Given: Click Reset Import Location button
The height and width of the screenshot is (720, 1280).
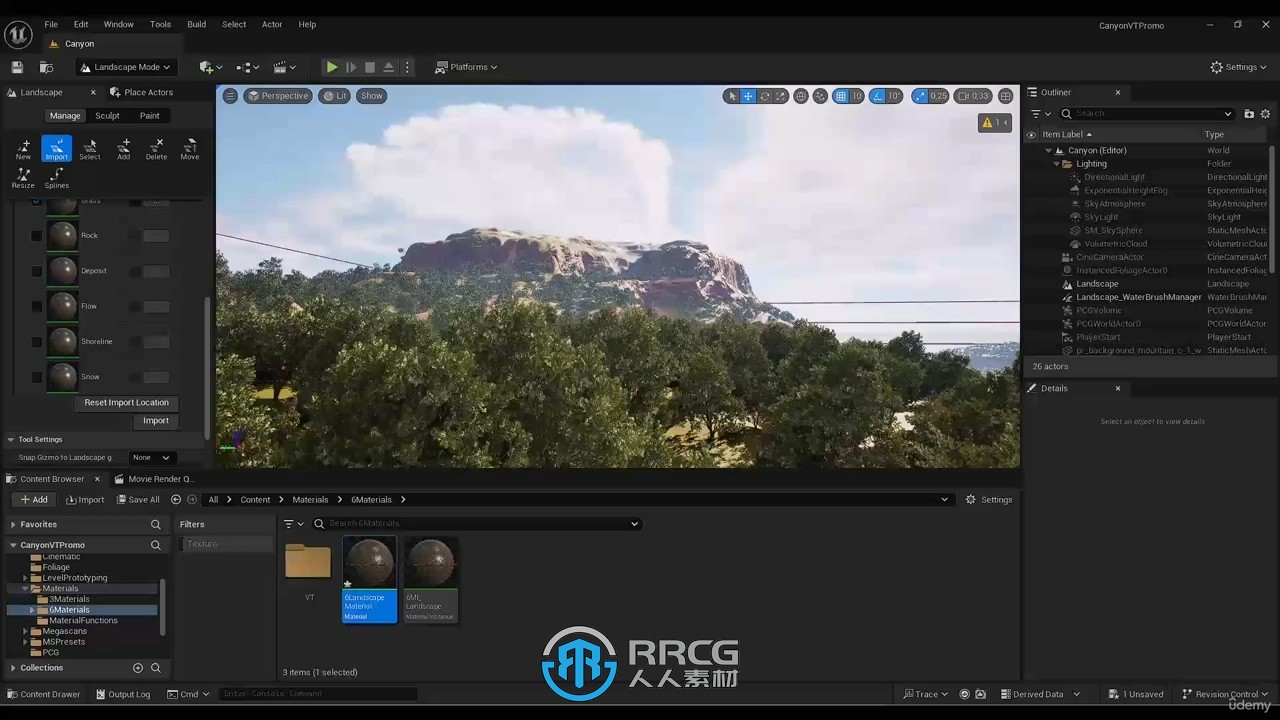Looking at the screenshot, I should [126, 403].
